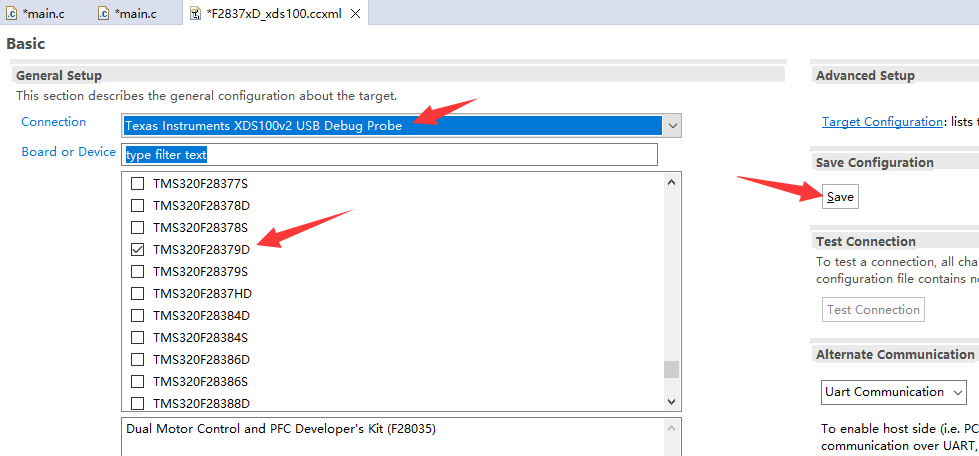The image size is (979, 456).
Task: Click the Test Connection button
Action: [873, 310]
